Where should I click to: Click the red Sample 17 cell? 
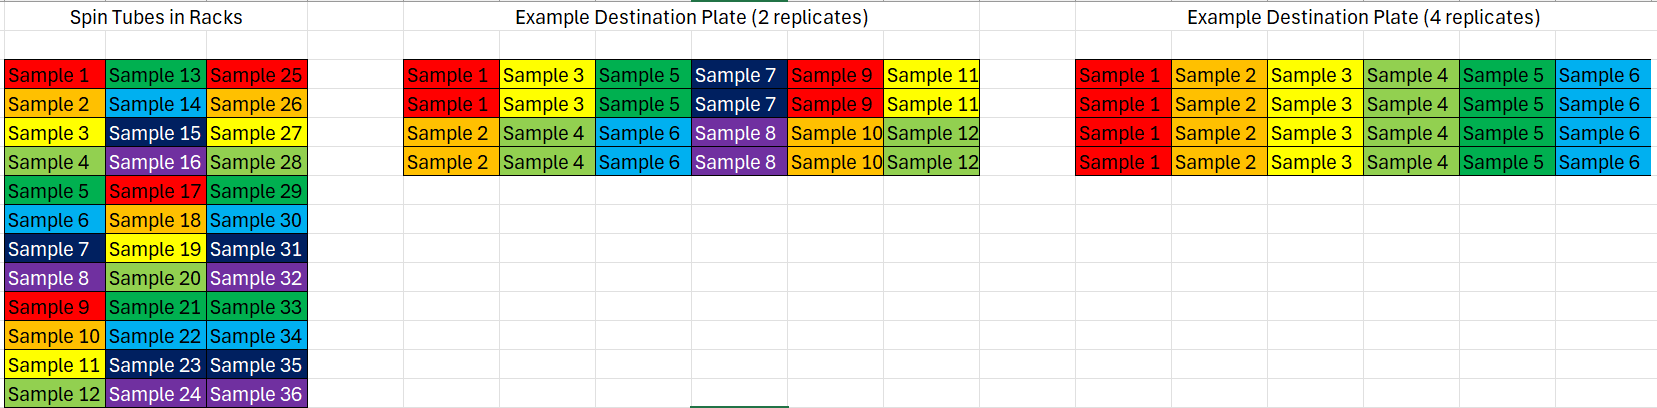tap(155, 191)
